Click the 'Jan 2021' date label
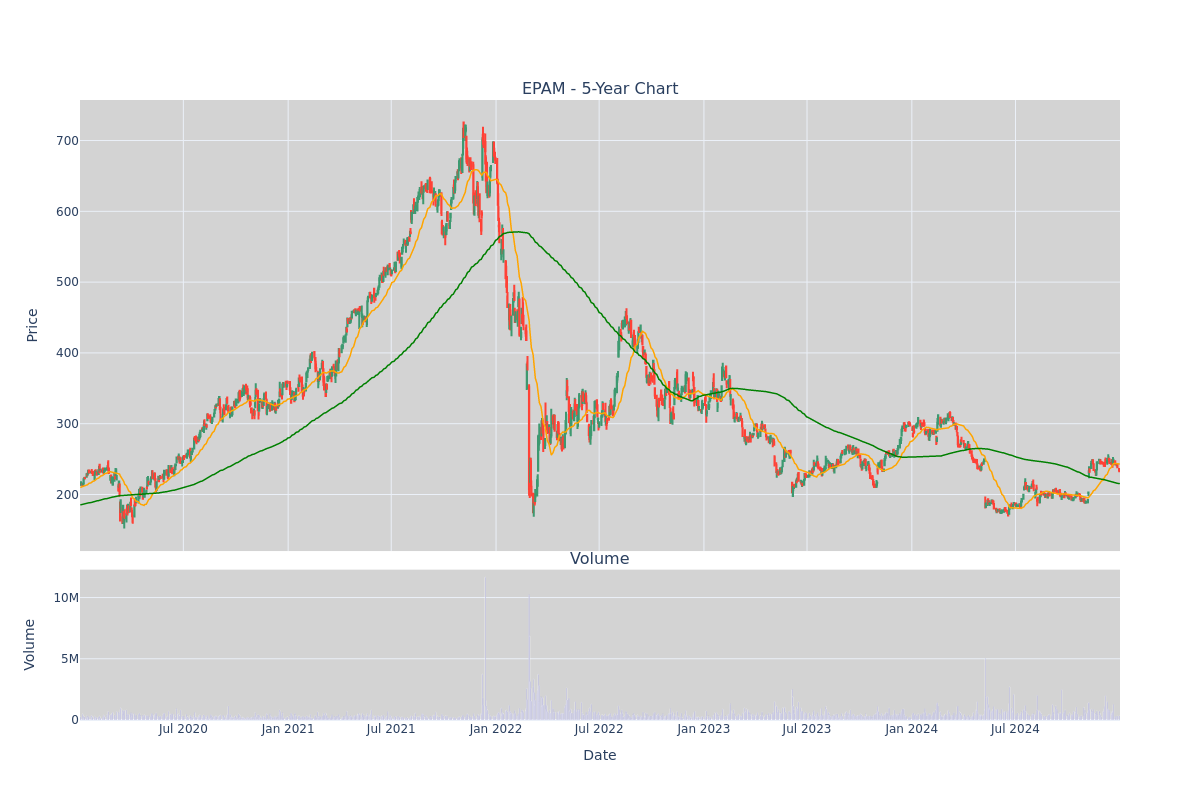Screen dimensions: 1200x800 point(288,729)
